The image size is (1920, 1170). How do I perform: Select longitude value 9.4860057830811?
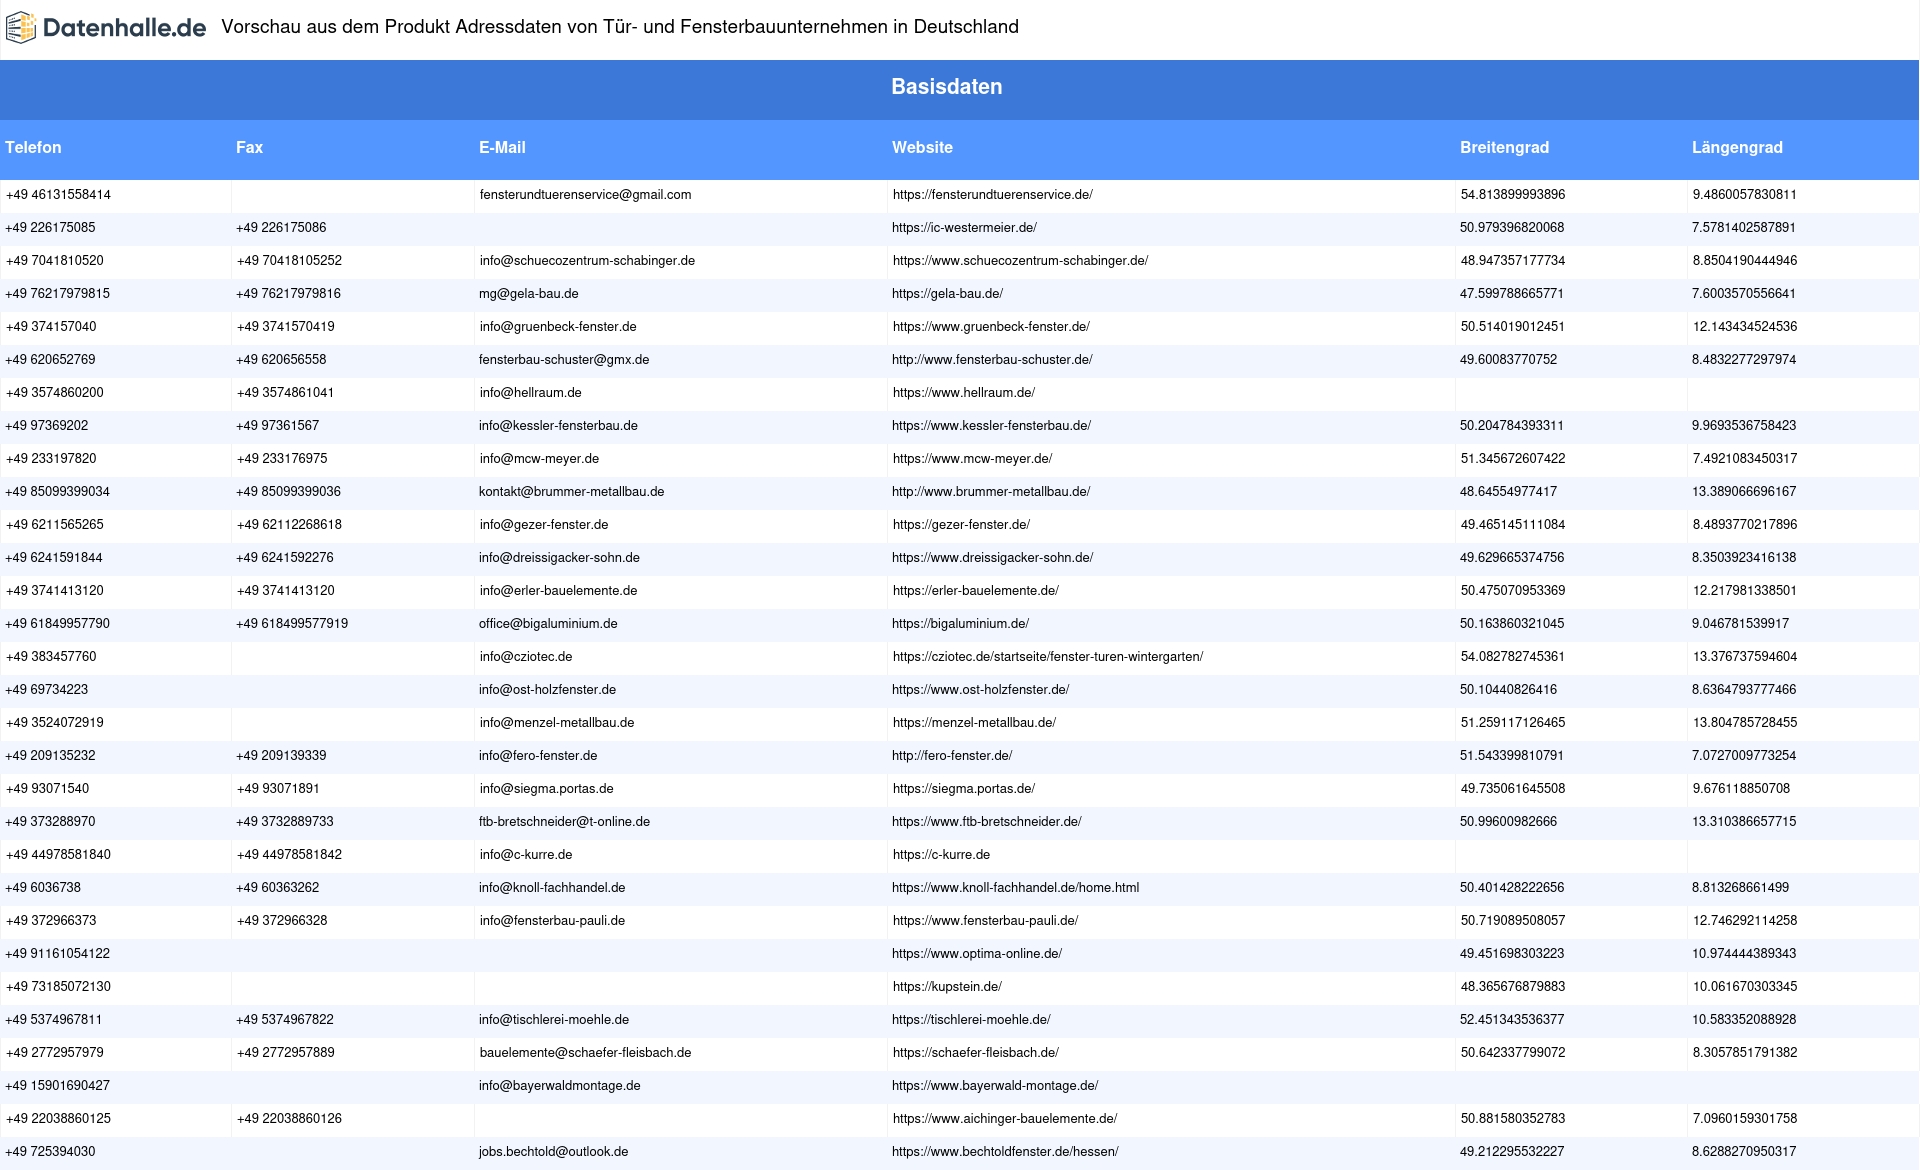[x=1744, y=195]
